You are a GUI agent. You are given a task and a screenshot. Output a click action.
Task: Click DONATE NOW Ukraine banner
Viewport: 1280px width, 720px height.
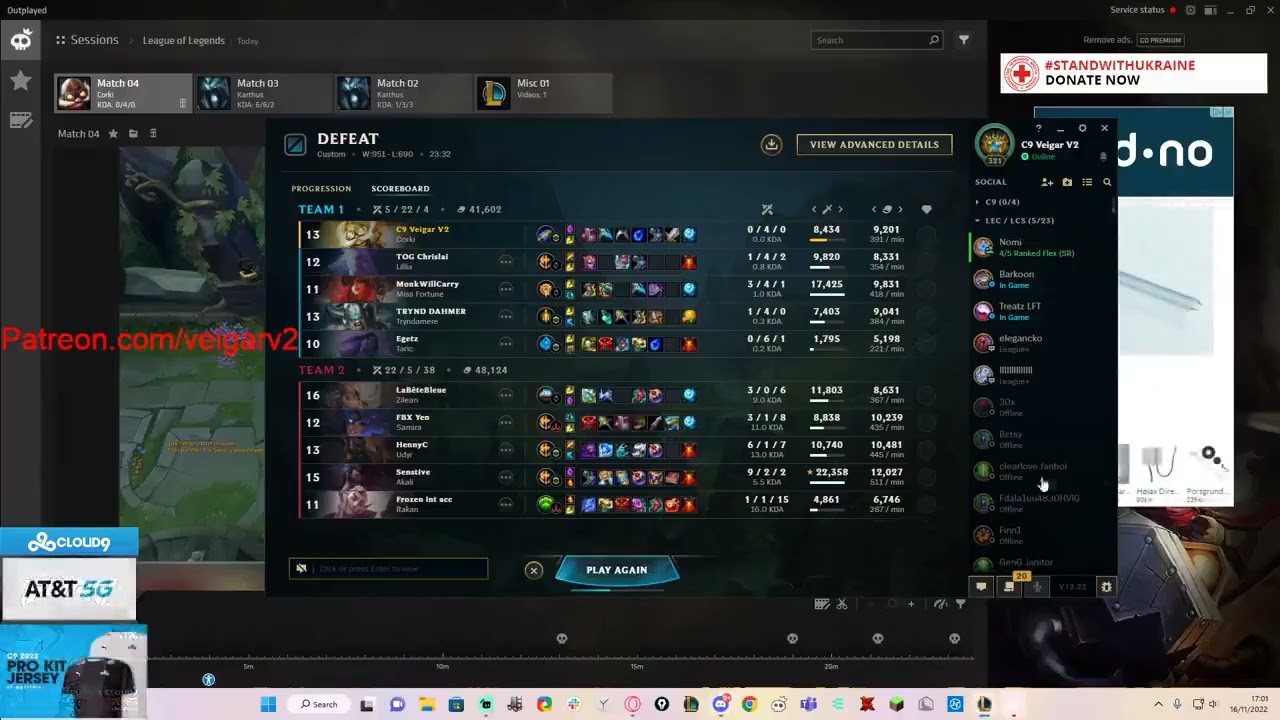(x=1133, y=73)
